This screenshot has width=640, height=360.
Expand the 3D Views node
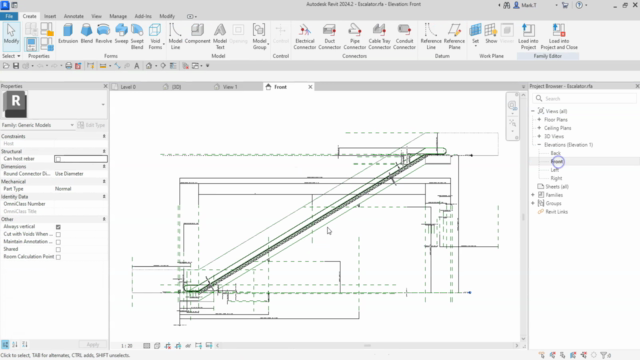pyautogui.click(x=539, y=136)
